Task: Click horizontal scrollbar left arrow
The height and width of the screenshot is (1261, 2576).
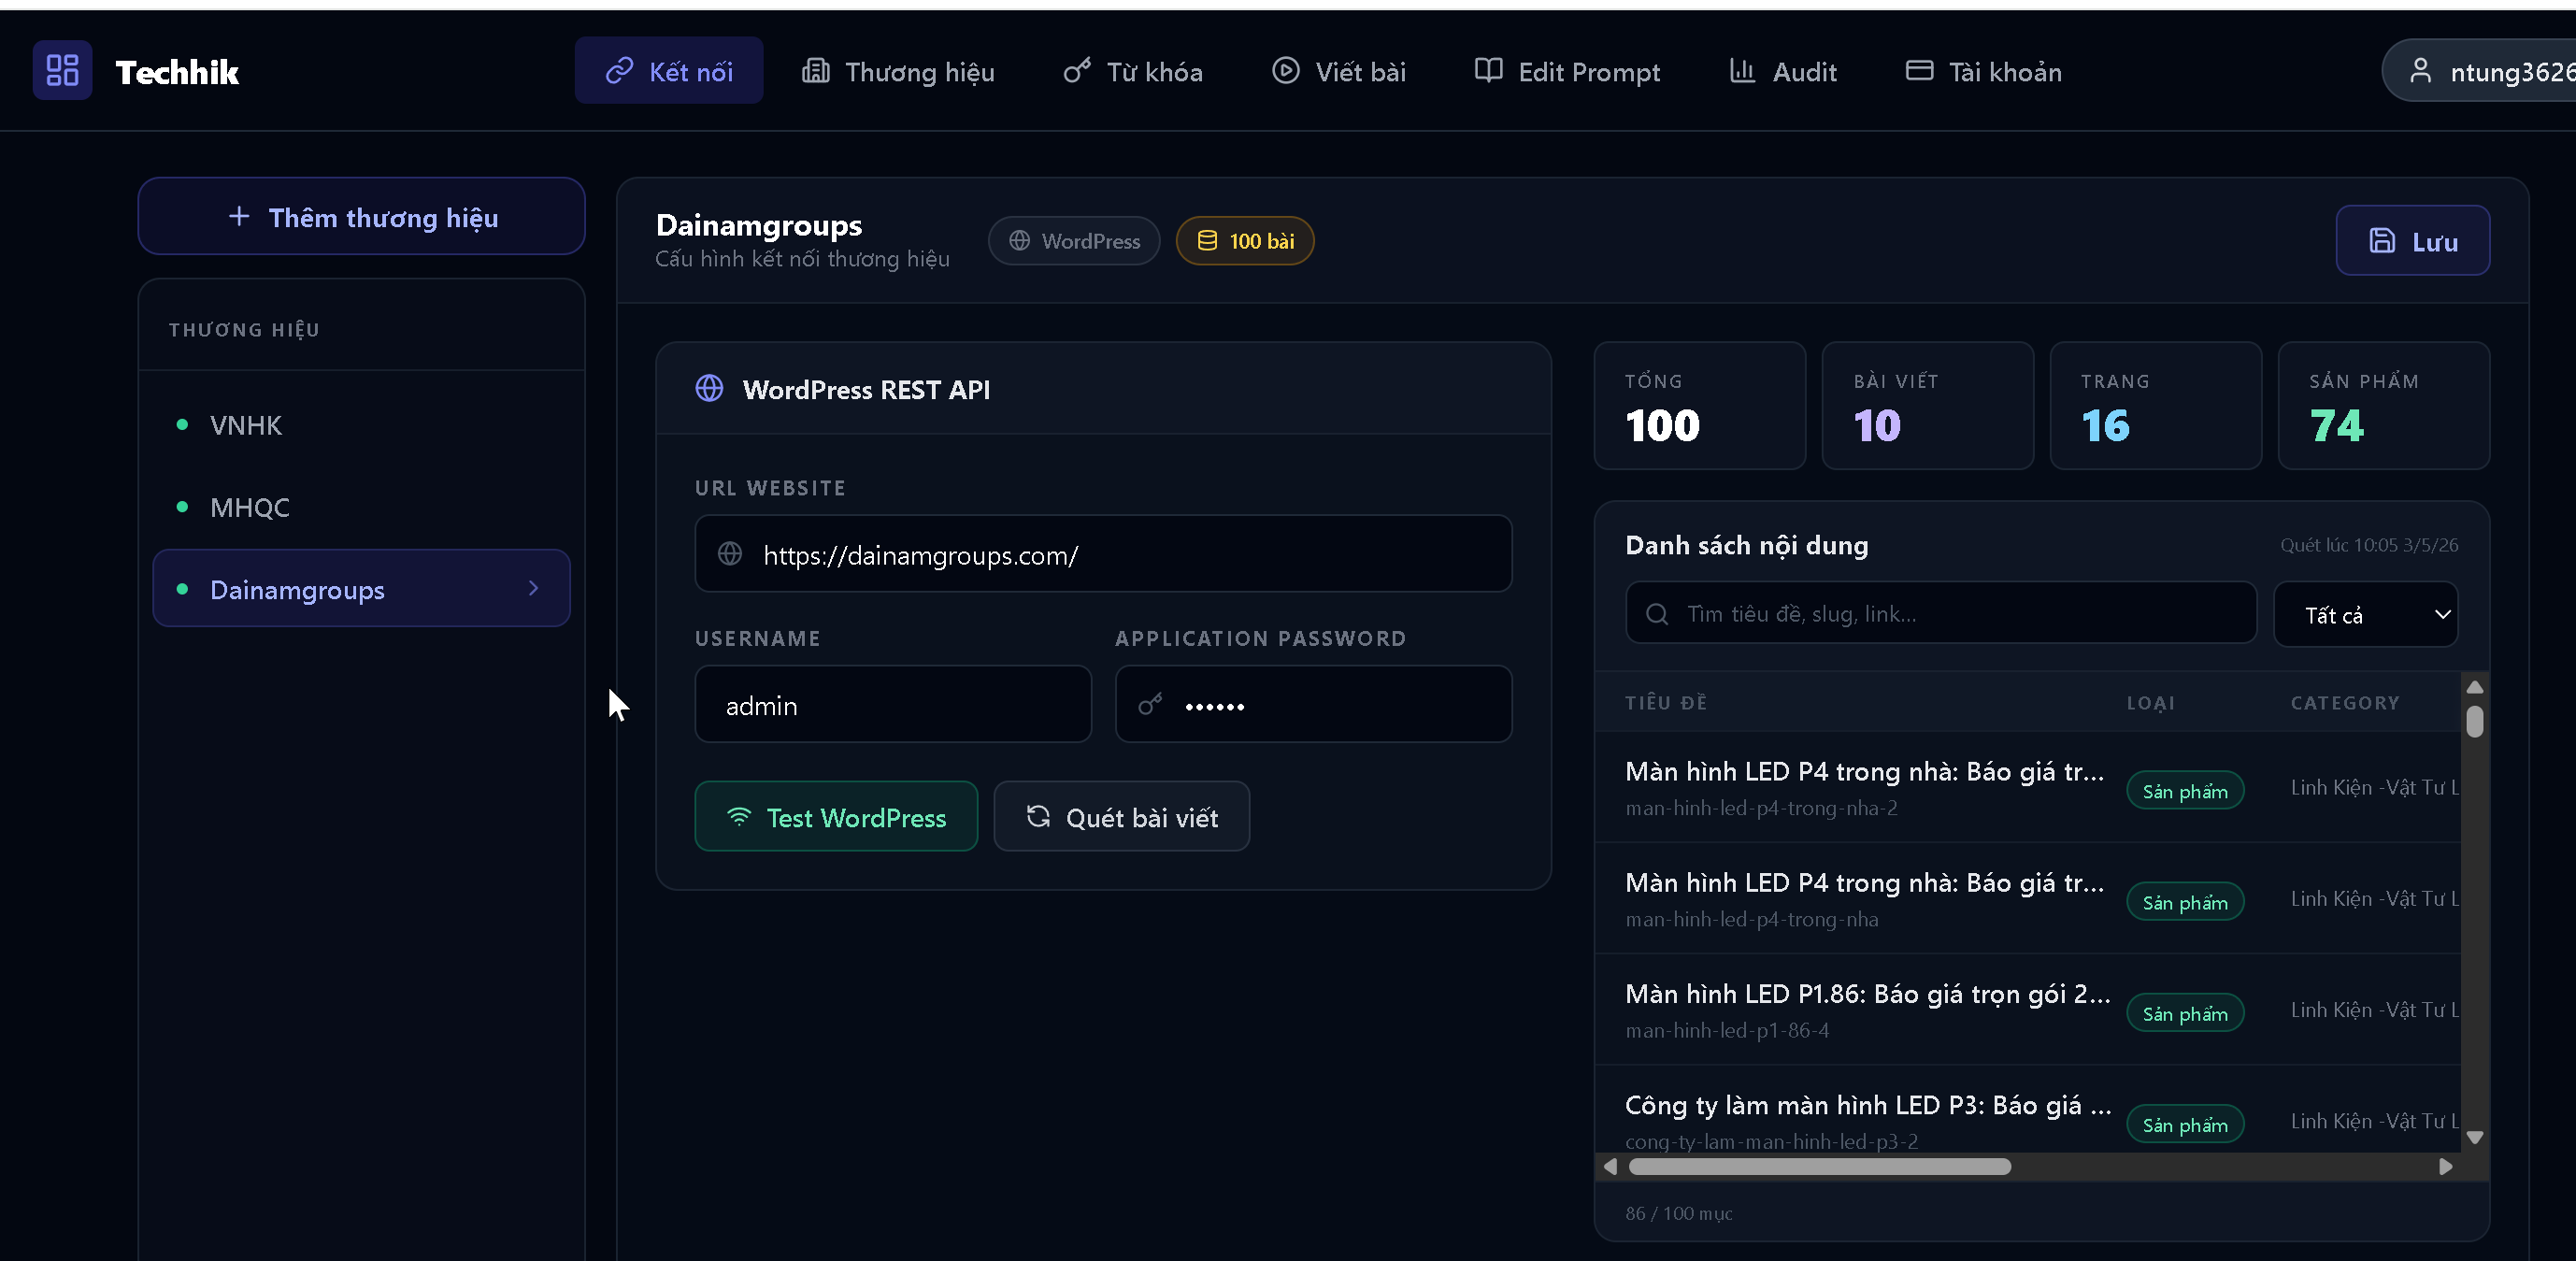Action: (1610, 1166)
